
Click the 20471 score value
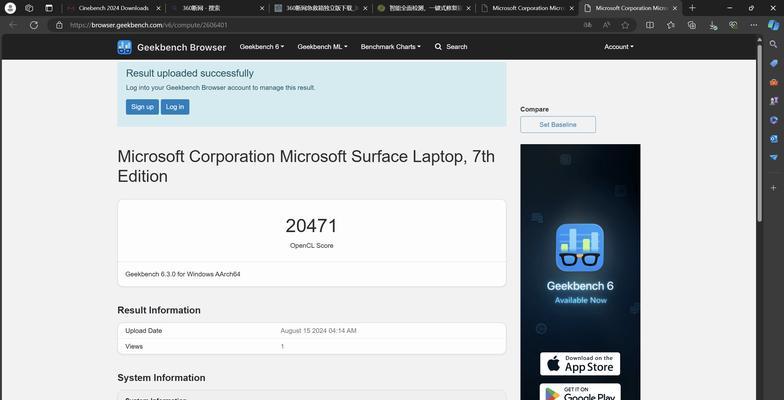(312, 226)
